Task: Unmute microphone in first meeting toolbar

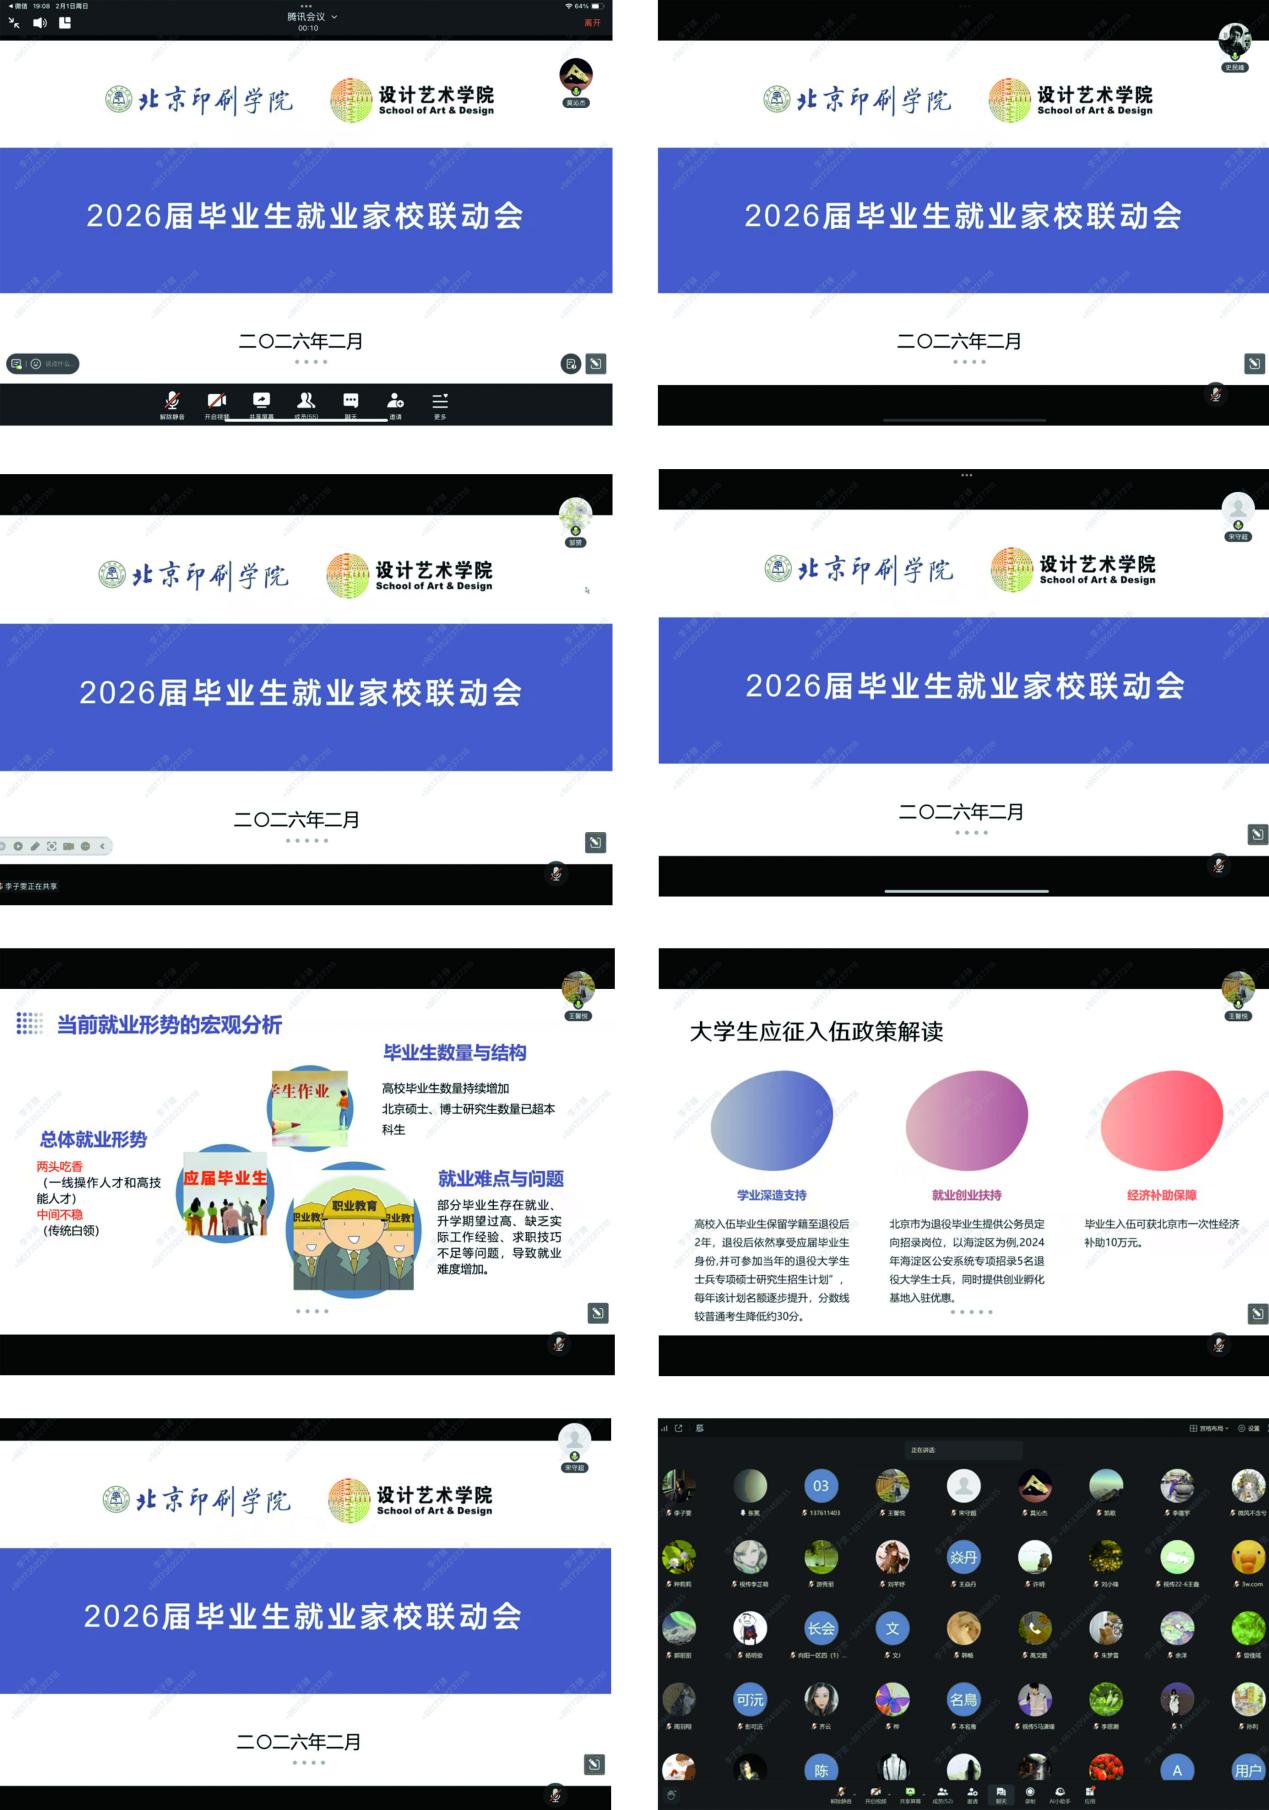Action: point(172,404)
